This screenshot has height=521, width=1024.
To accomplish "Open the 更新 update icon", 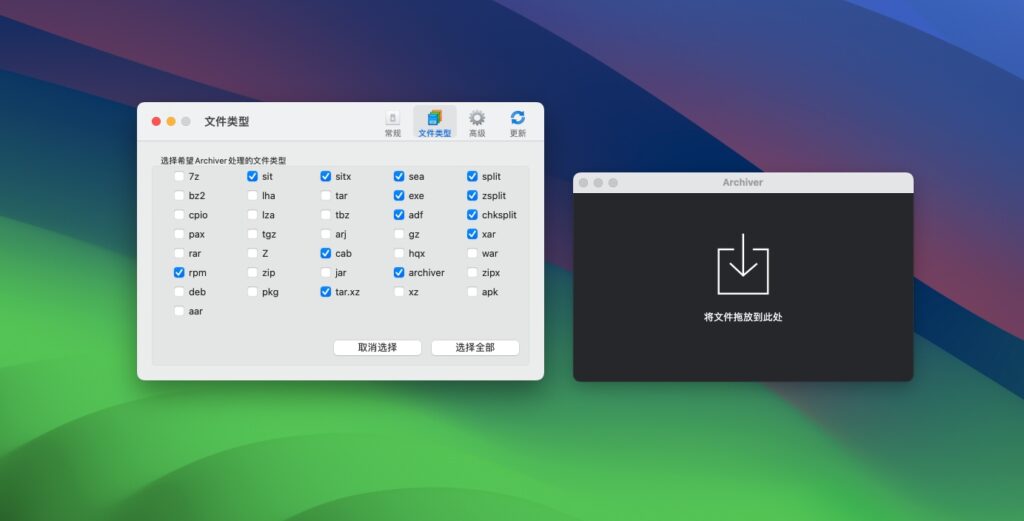I will click(x=518, y=123).
